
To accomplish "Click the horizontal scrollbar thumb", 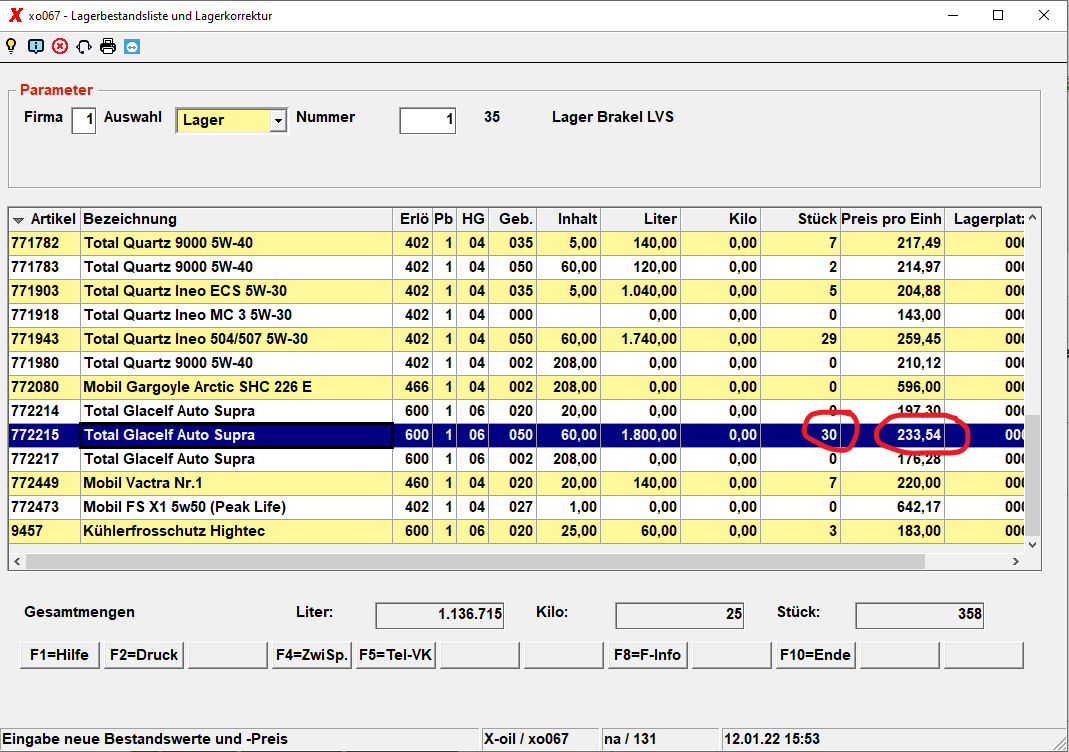I will coord(475,561).
